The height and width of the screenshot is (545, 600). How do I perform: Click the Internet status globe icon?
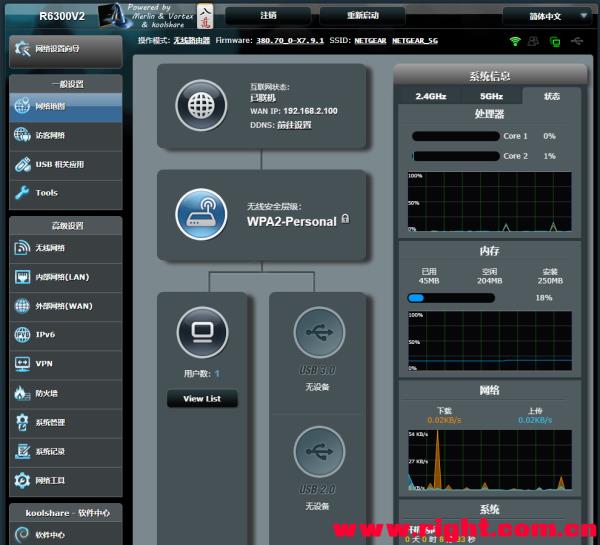coord(201,106)
